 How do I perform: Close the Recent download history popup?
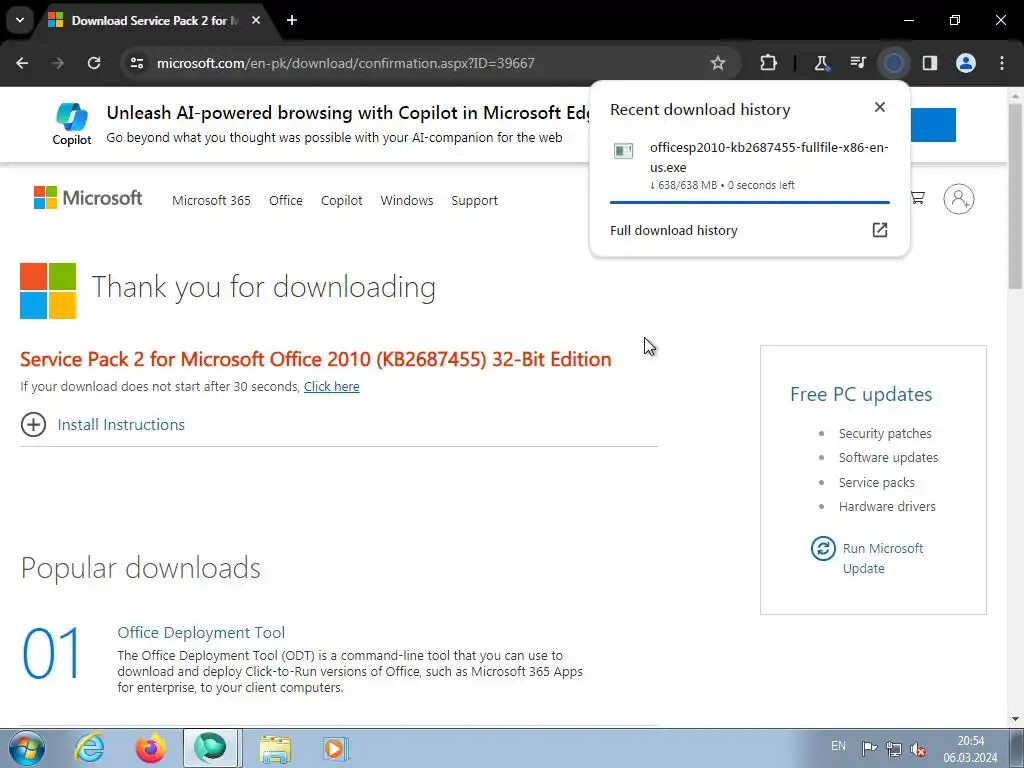click(880, 107)
